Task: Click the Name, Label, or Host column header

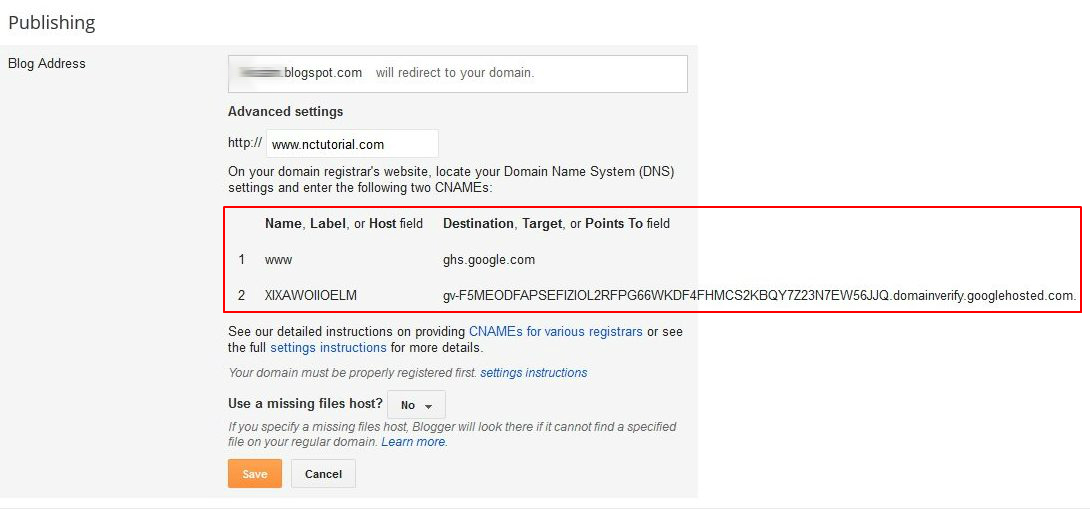Action: tap(343, 224)
